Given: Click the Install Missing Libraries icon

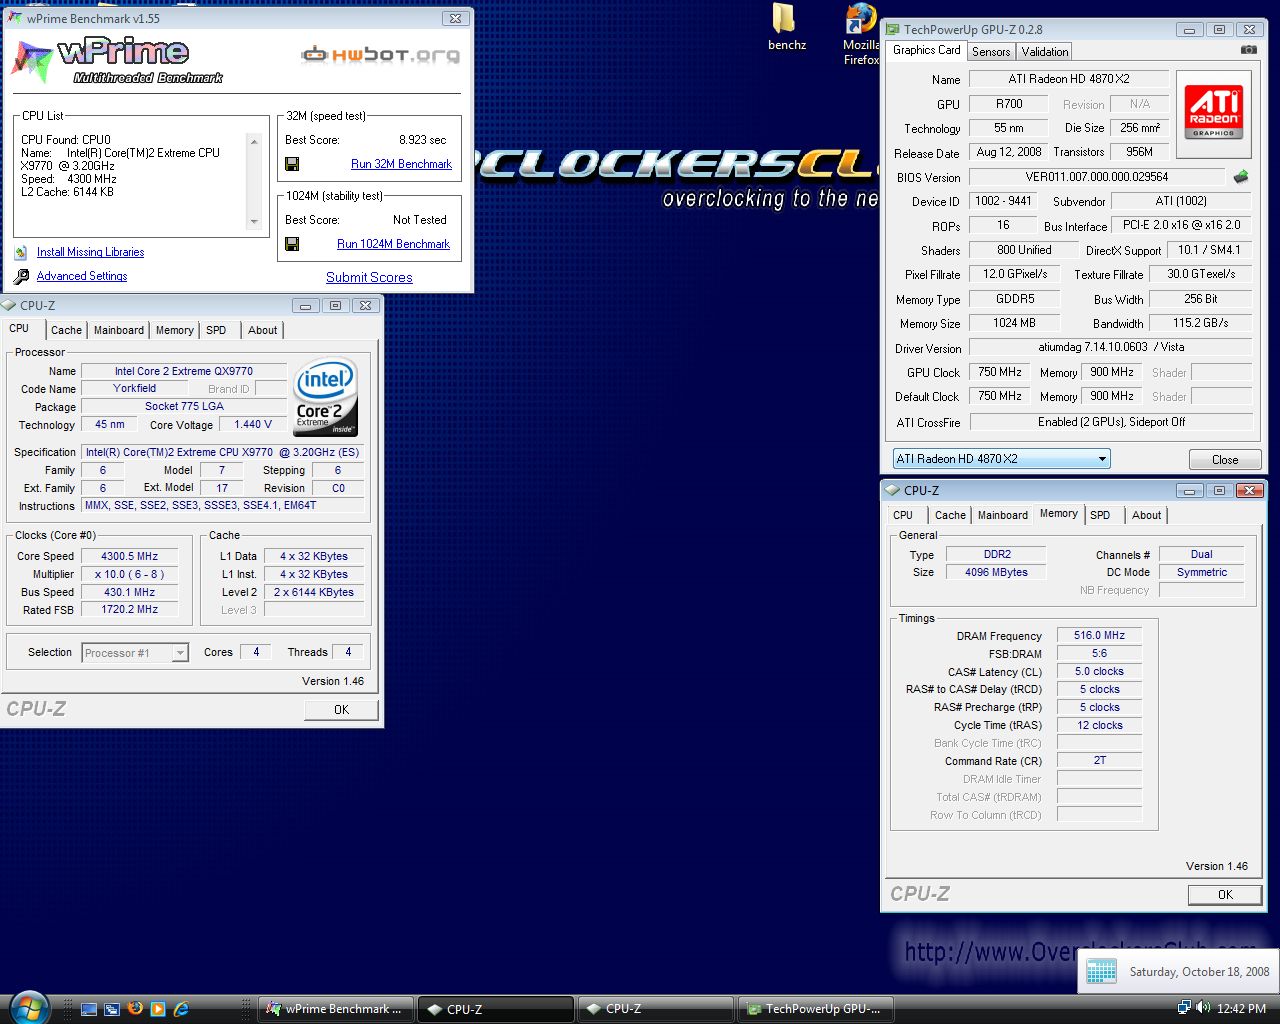Looking at the screenshot, I should click(x=21, y=252).
